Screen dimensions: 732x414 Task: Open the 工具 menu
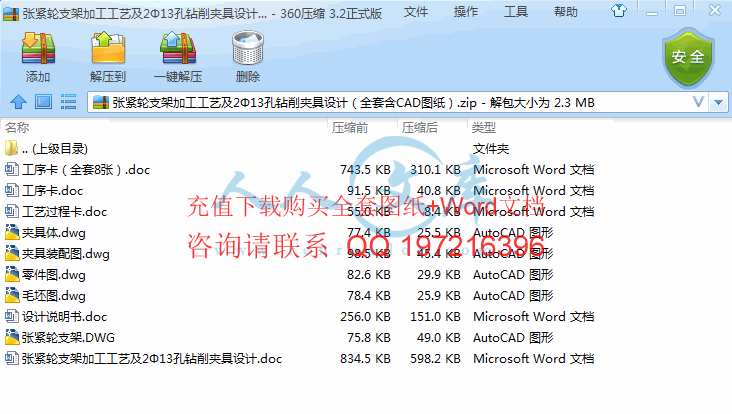515,12
